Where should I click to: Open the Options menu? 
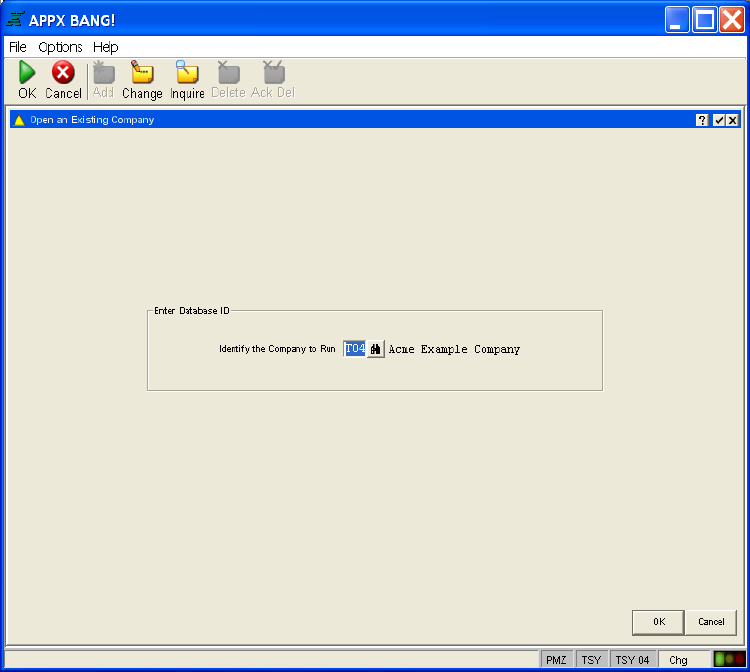click(60, 47)
